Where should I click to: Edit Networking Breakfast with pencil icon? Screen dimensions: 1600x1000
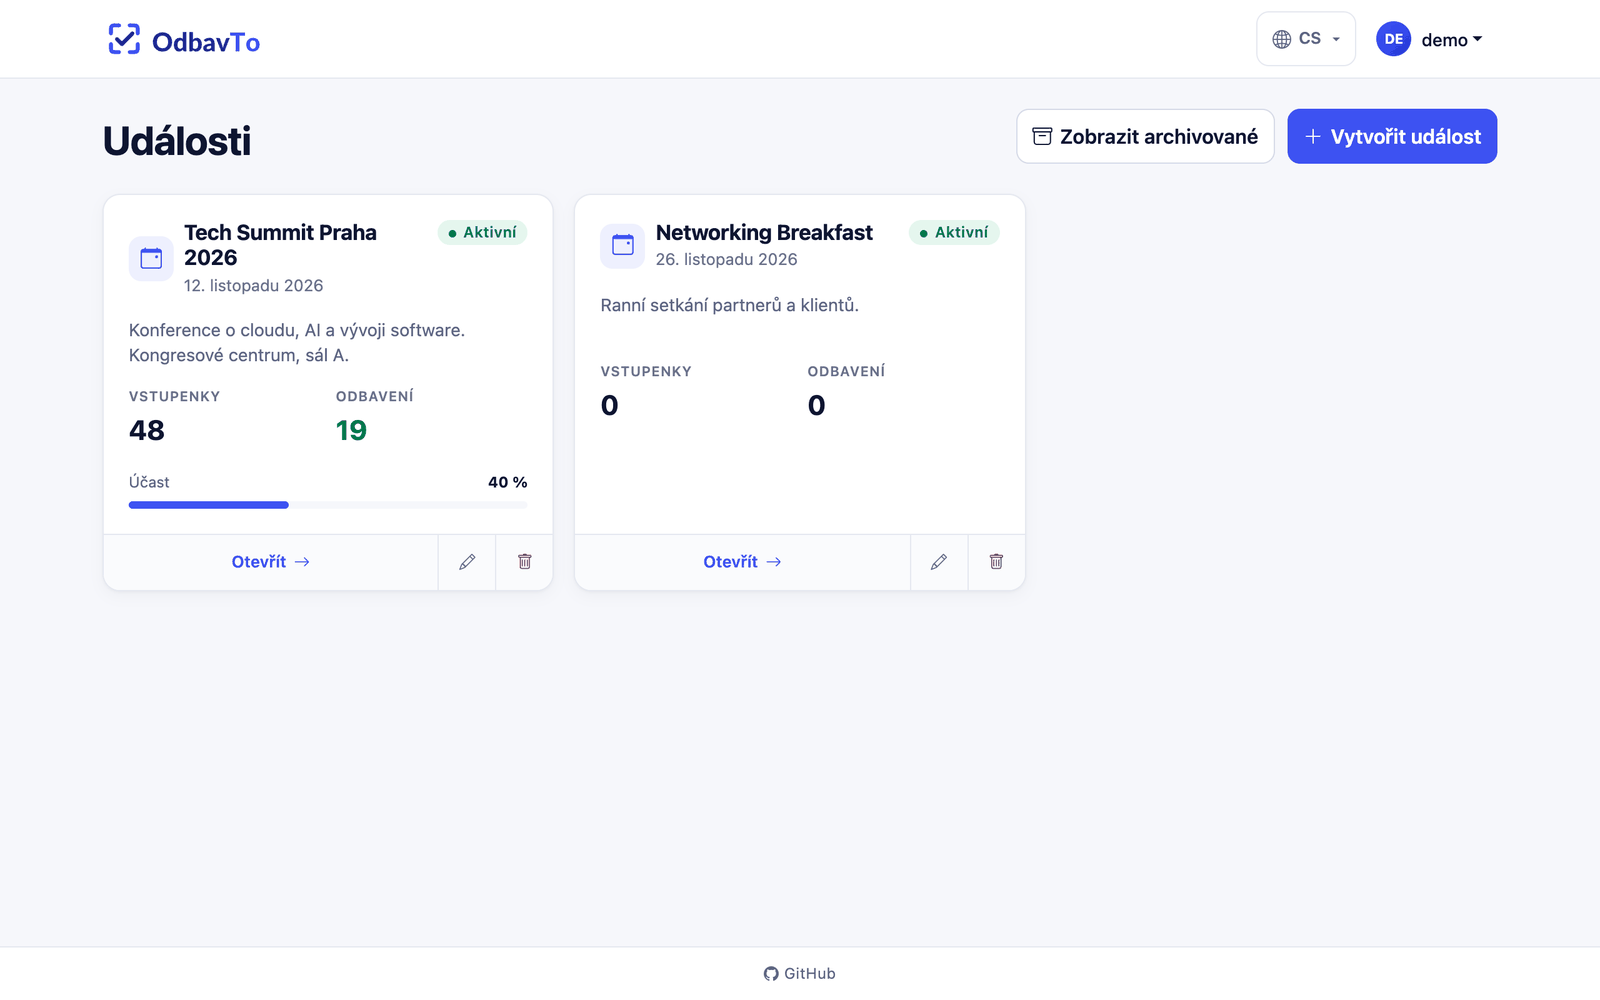[x=939, y=562]
